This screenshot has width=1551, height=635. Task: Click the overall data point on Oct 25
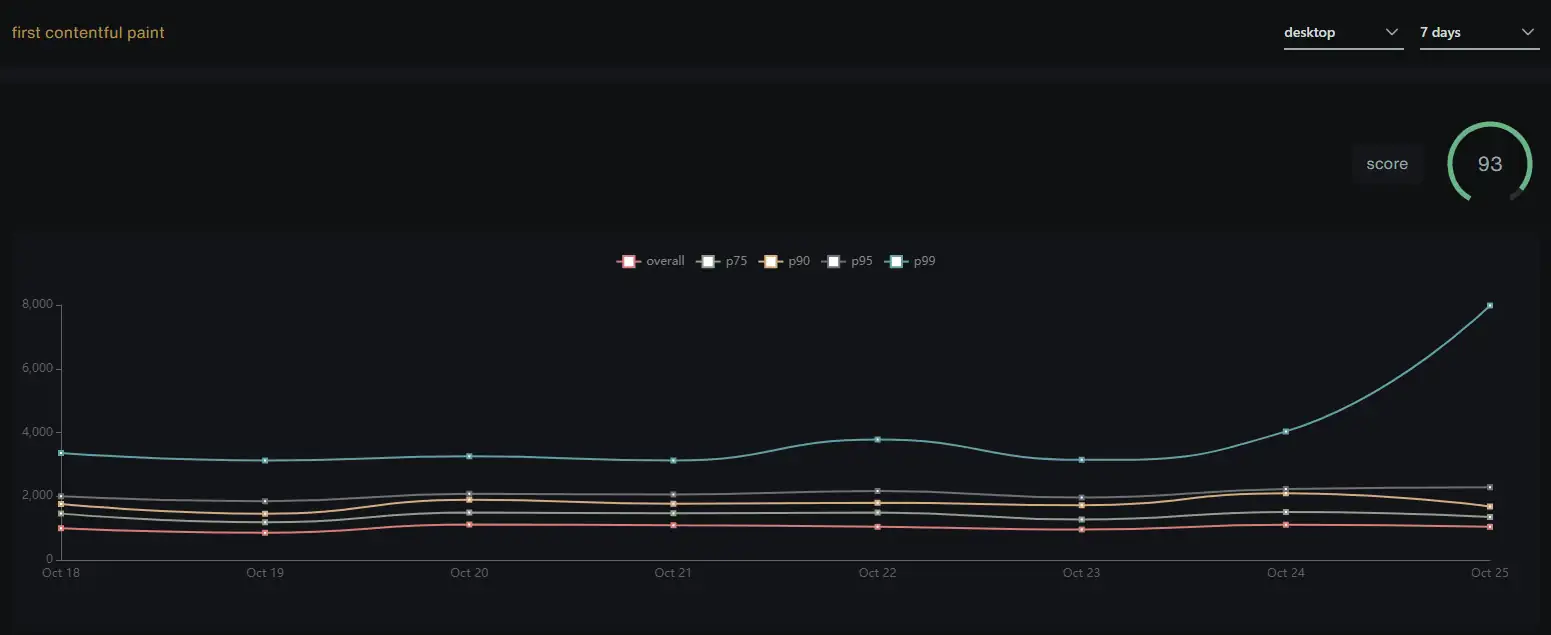point(1490,527)
